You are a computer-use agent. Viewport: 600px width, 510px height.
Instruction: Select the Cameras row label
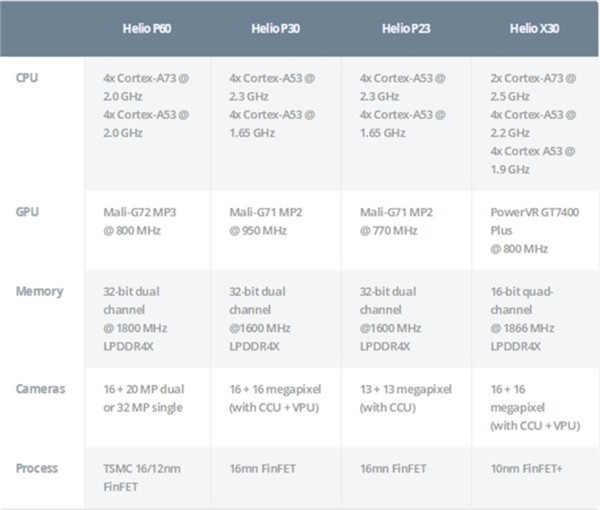click(41, 387)
